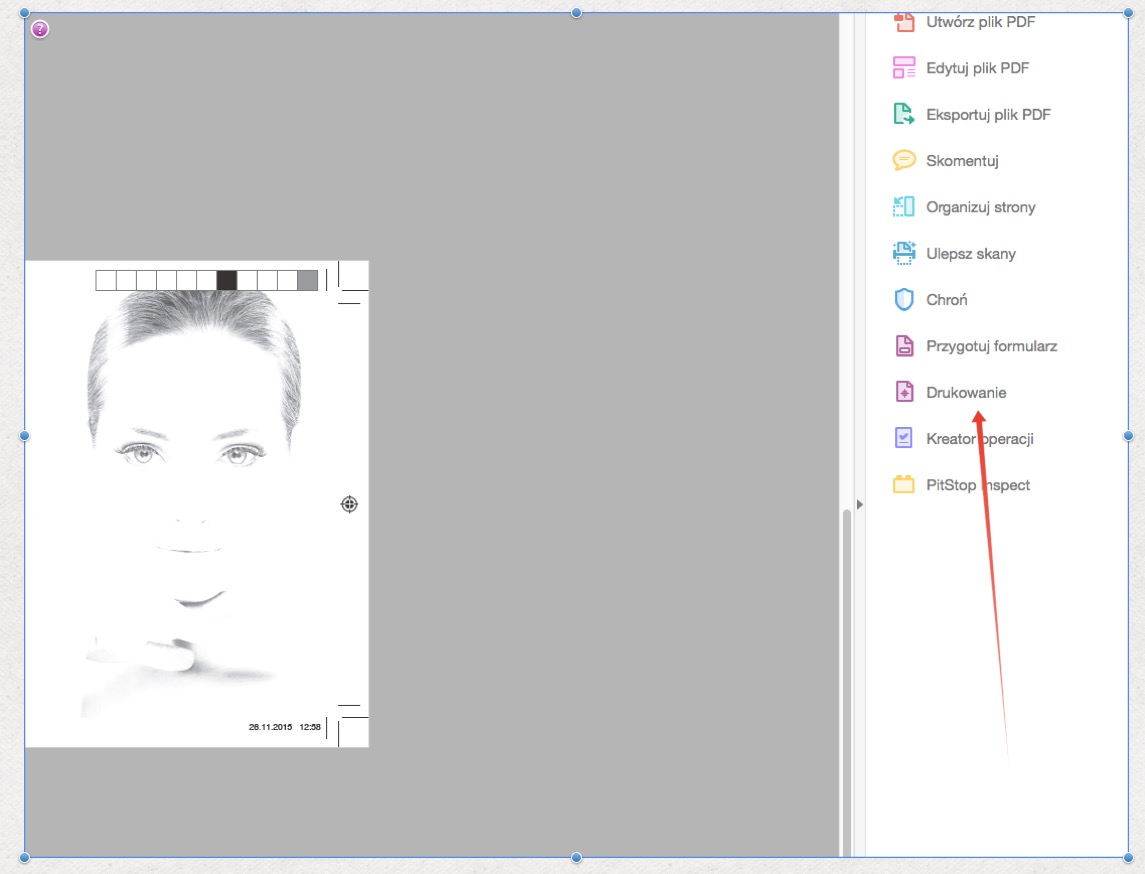Click the Utwórz plik PDF icon
Image resolution: width=1145 pixels, height=874 pixels.
click(904, 22)
